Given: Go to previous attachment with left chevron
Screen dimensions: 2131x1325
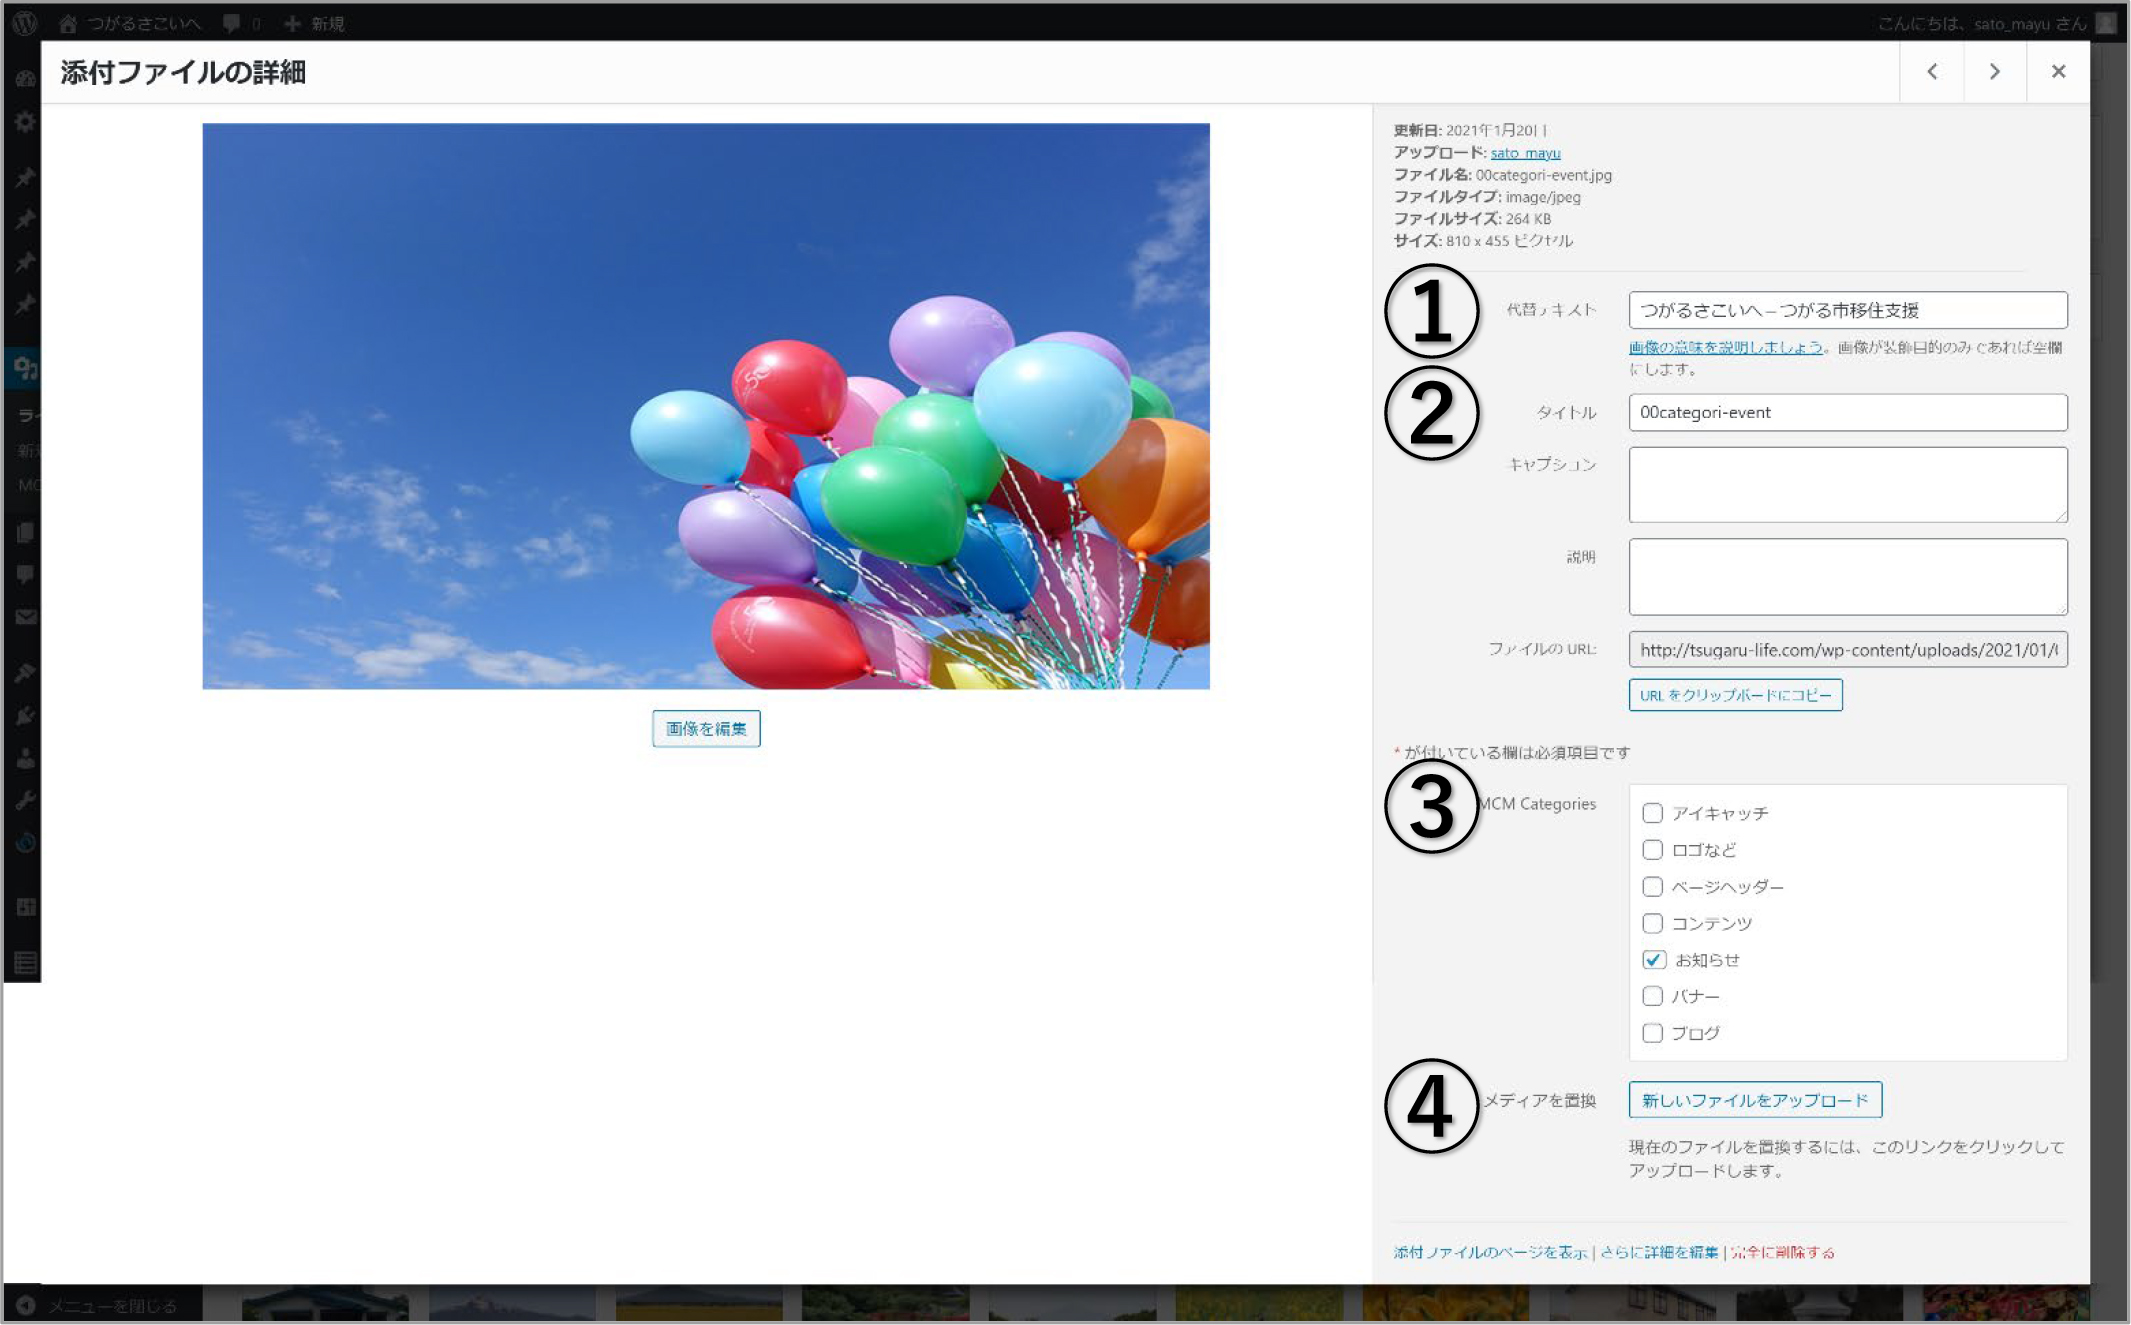Looking at the screenshot, I should pyautogui.click(x=1932, y=71).
